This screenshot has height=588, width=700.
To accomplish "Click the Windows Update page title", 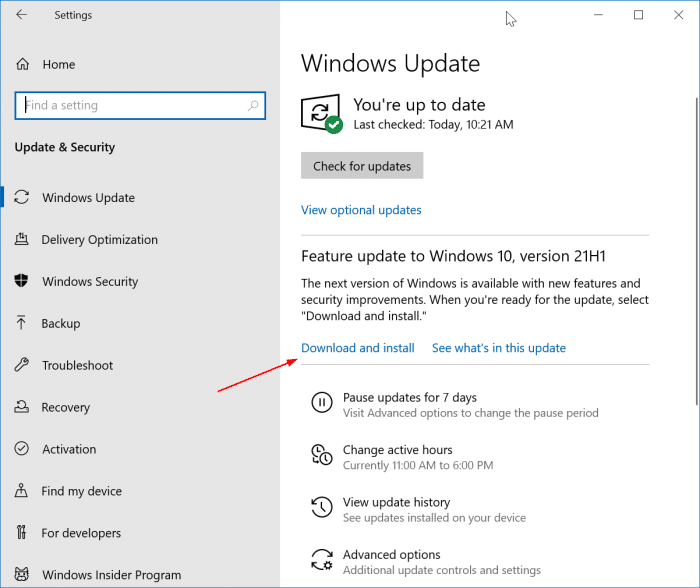I will [390, 63].
